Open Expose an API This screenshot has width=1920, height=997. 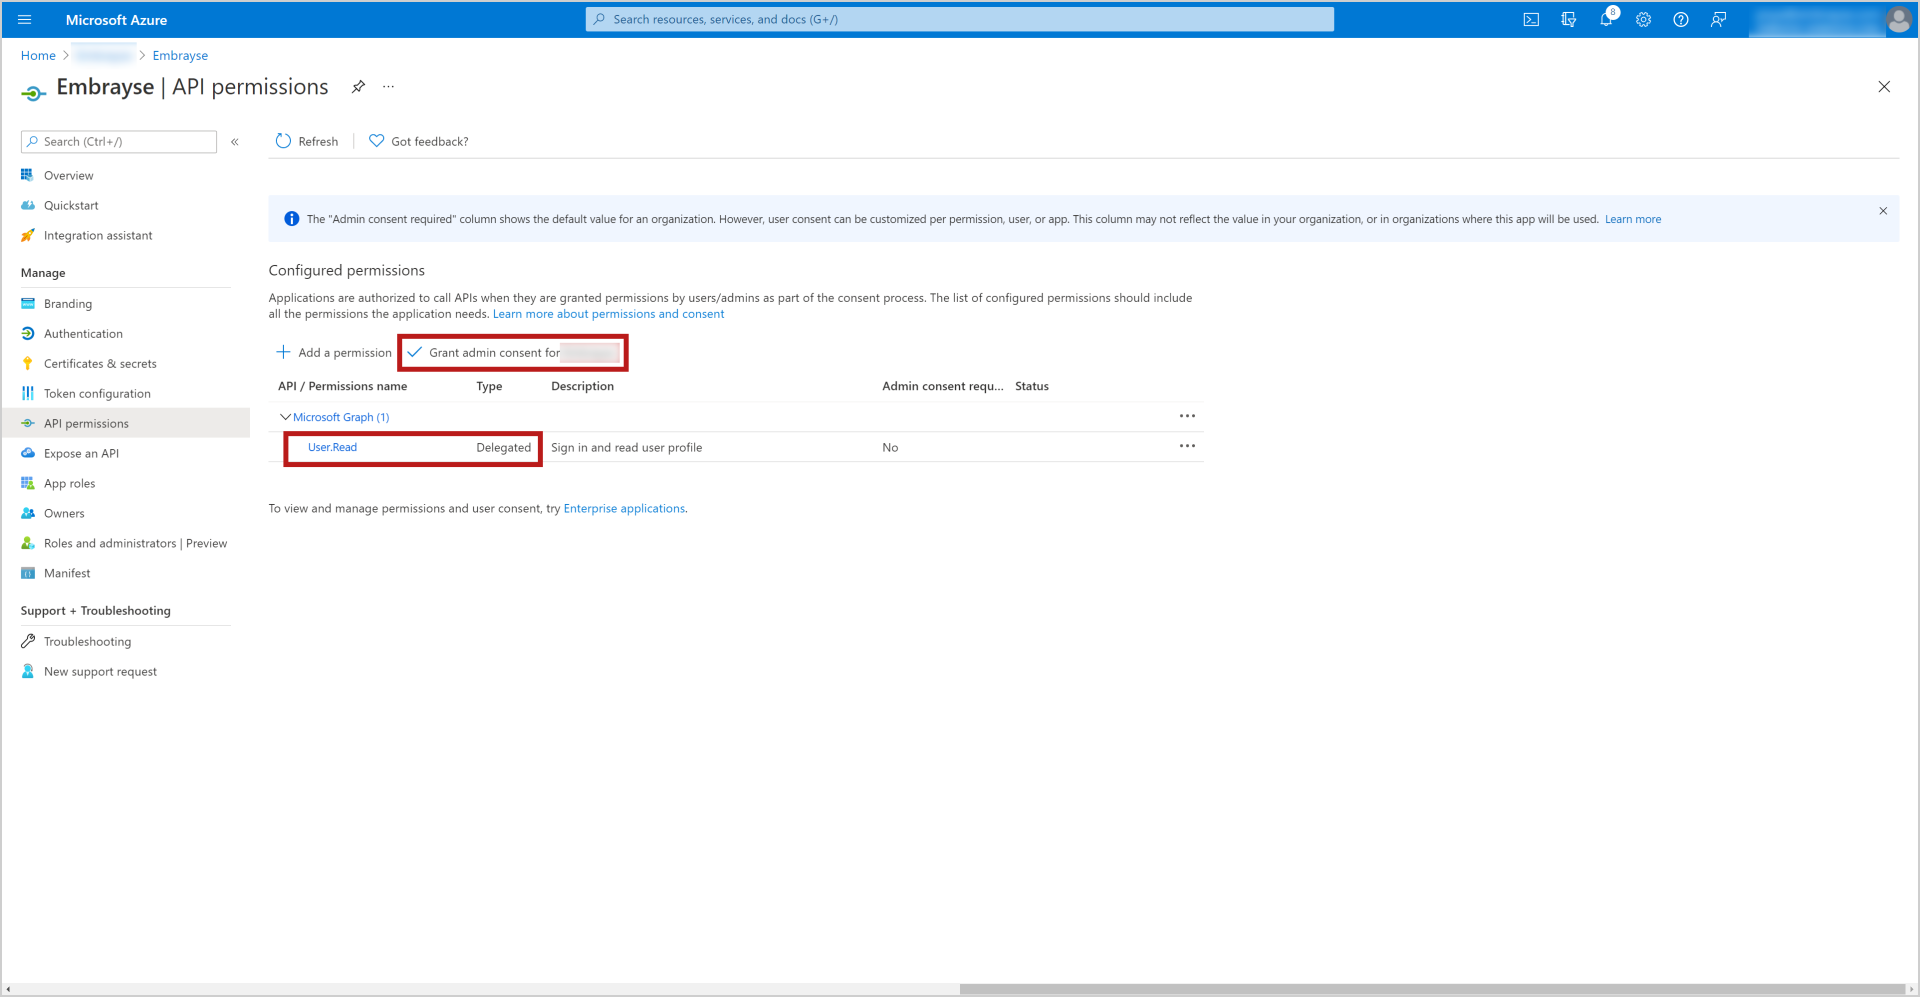point(81,453)
